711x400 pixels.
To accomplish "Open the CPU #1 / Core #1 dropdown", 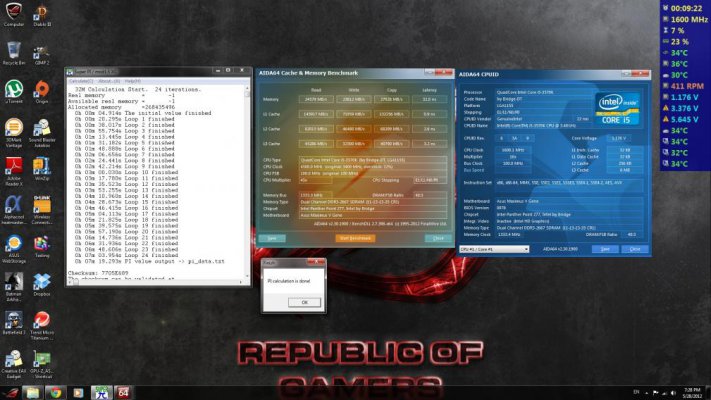I will (x=494, y=249).
